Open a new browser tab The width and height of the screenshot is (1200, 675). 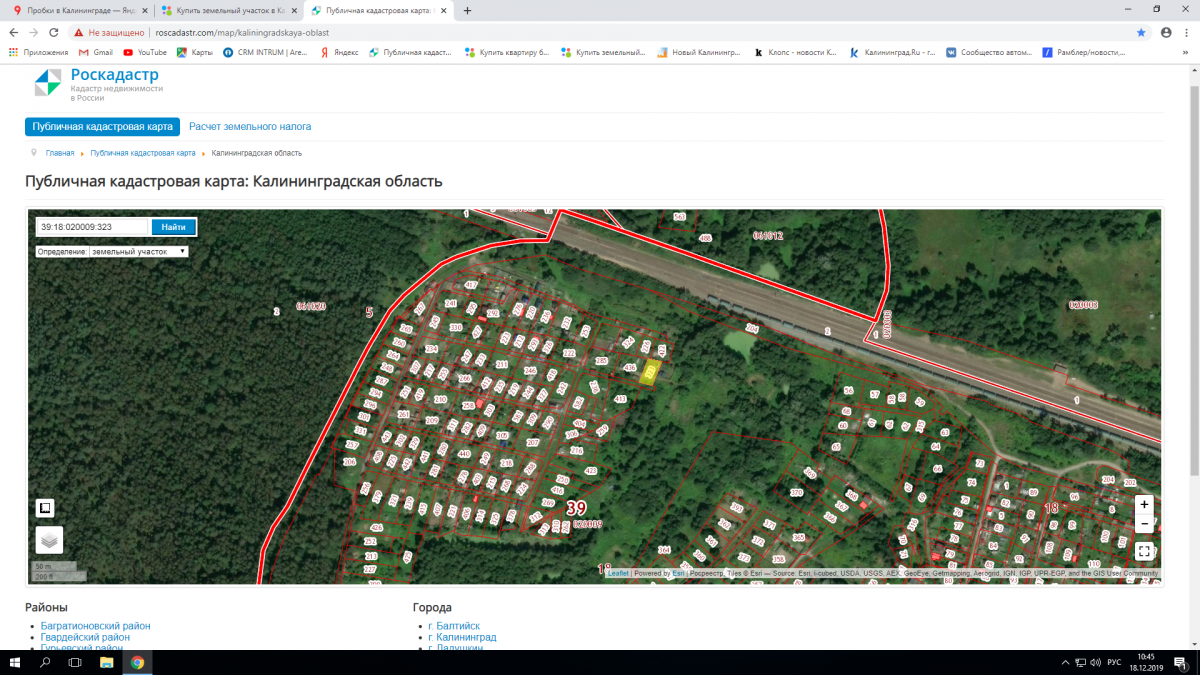click(467, 11)
